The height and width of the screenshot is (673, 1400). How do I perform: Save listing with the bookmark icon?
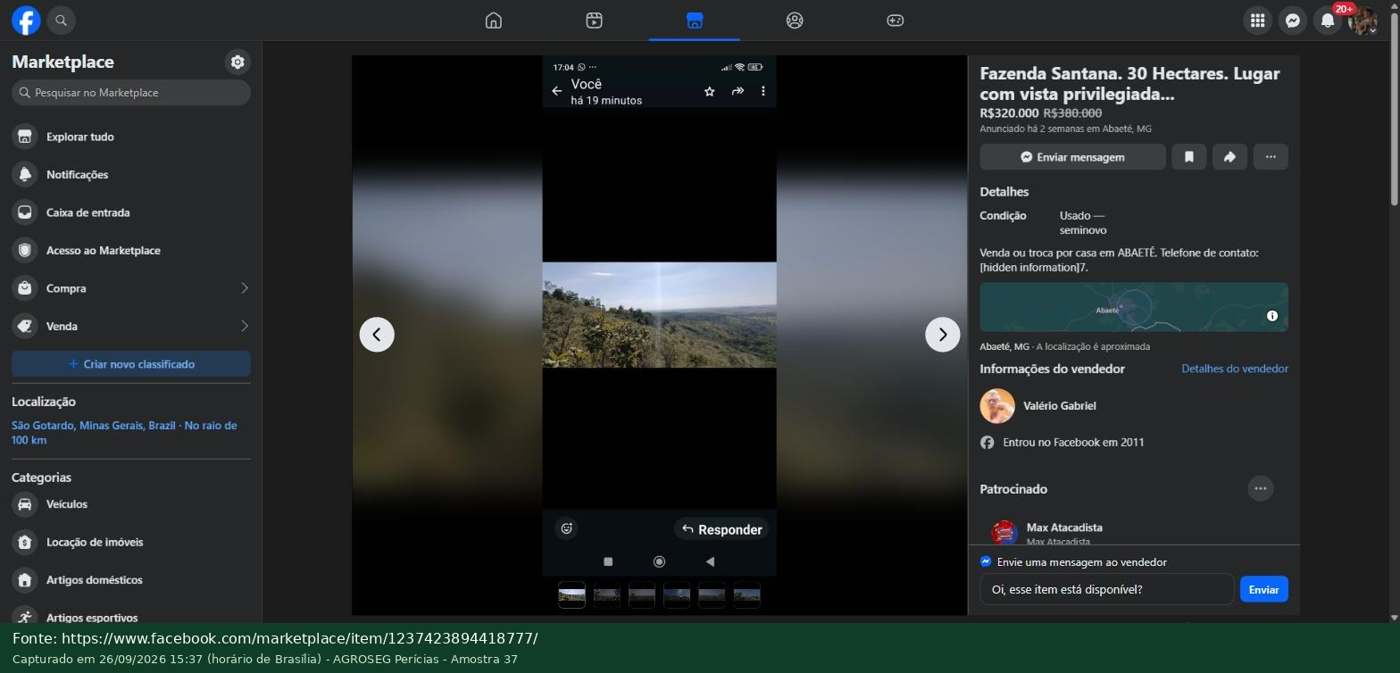(1189, 157)
